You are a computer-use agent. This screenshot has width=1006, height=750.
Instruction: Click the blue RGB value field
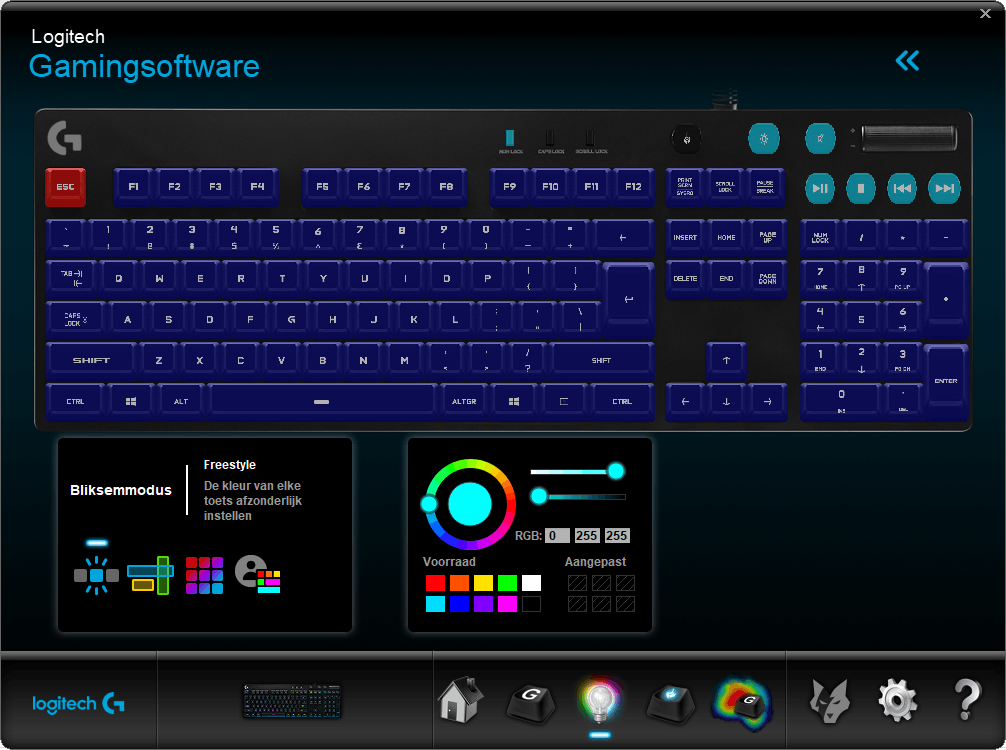617,536
